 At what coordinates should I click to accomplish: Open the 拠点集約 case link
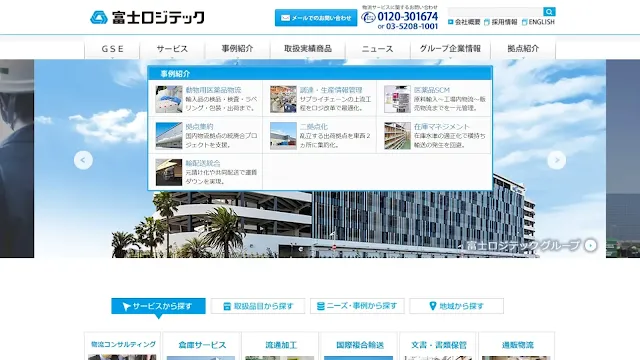(199, 127)
